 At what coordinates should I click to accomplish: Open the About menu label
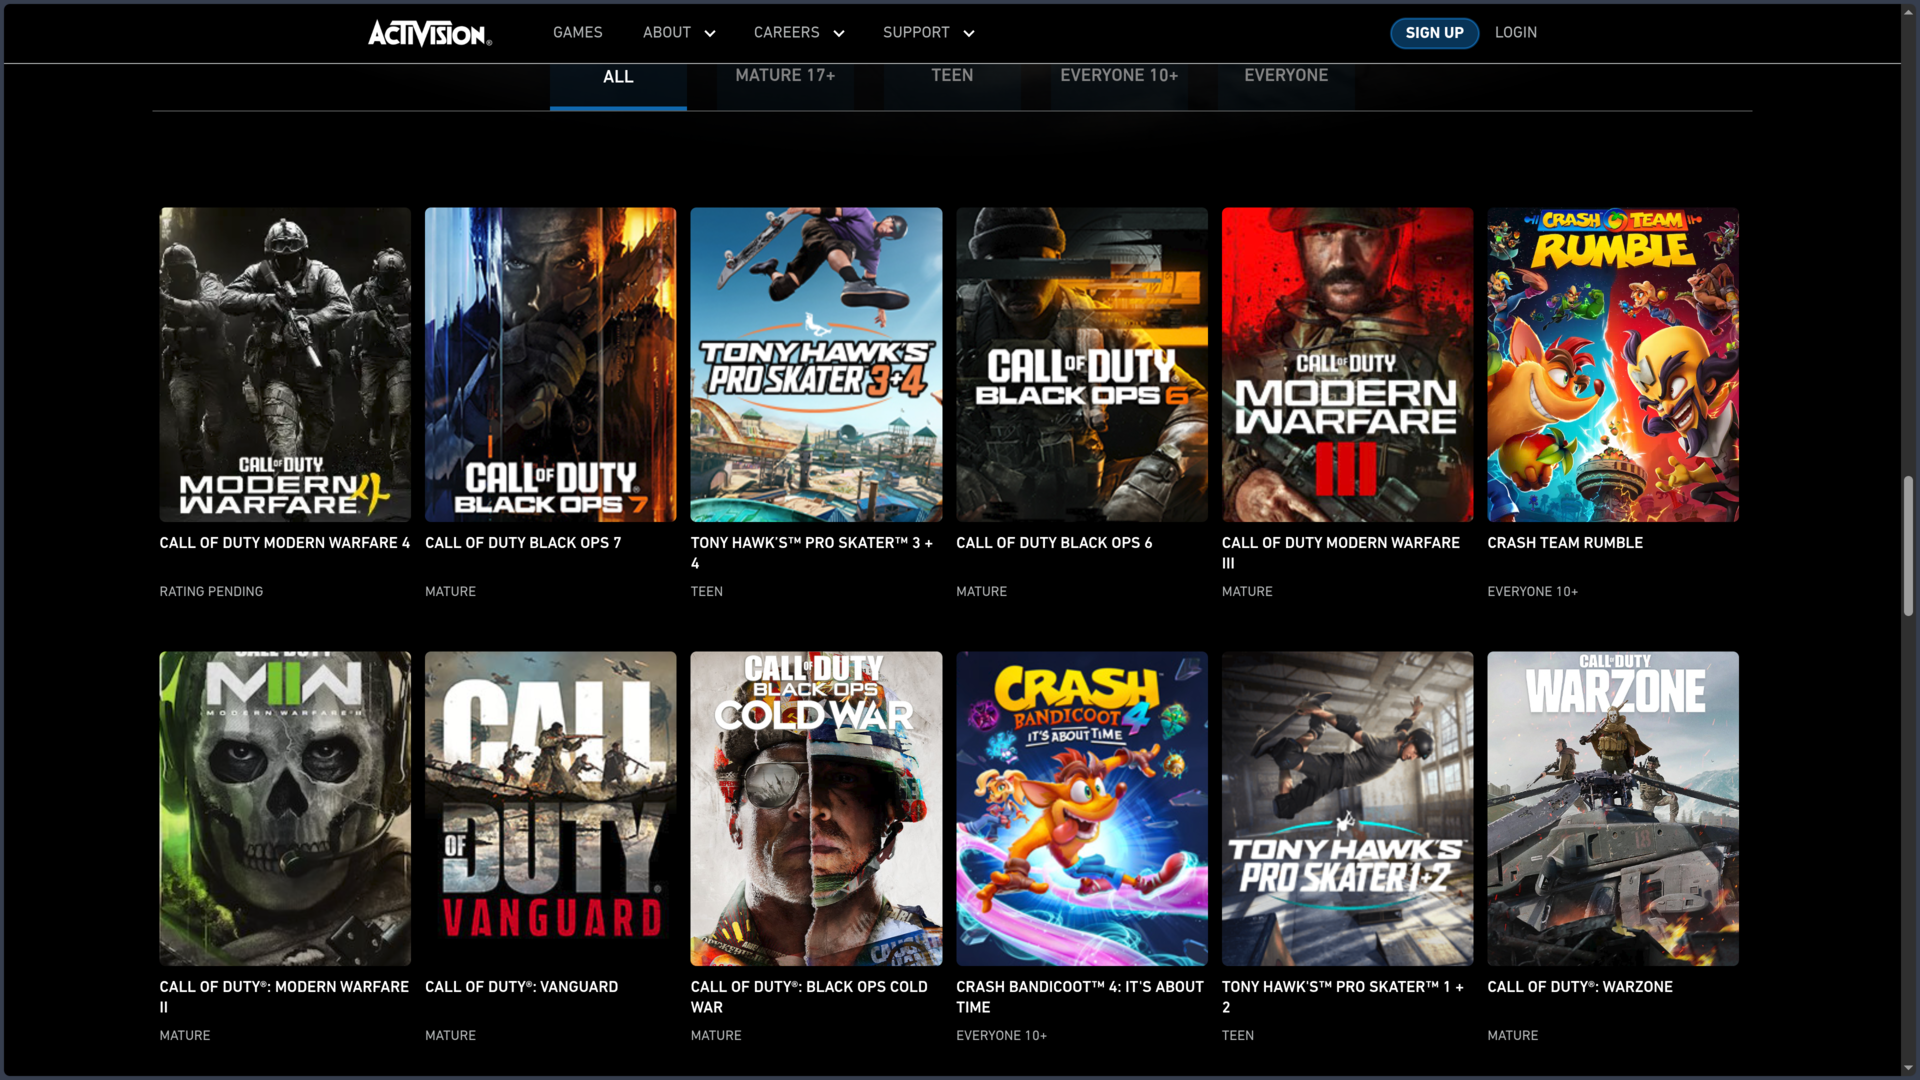[x=667, y=33]
